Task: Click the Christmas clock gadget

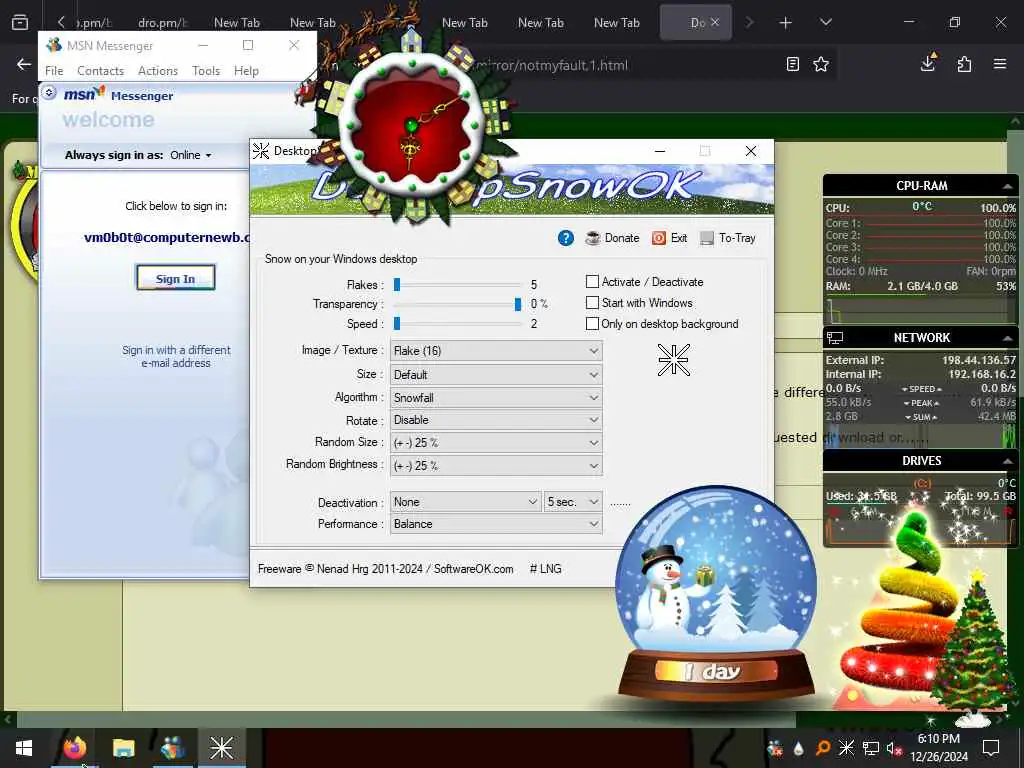Action: [410, 124]
